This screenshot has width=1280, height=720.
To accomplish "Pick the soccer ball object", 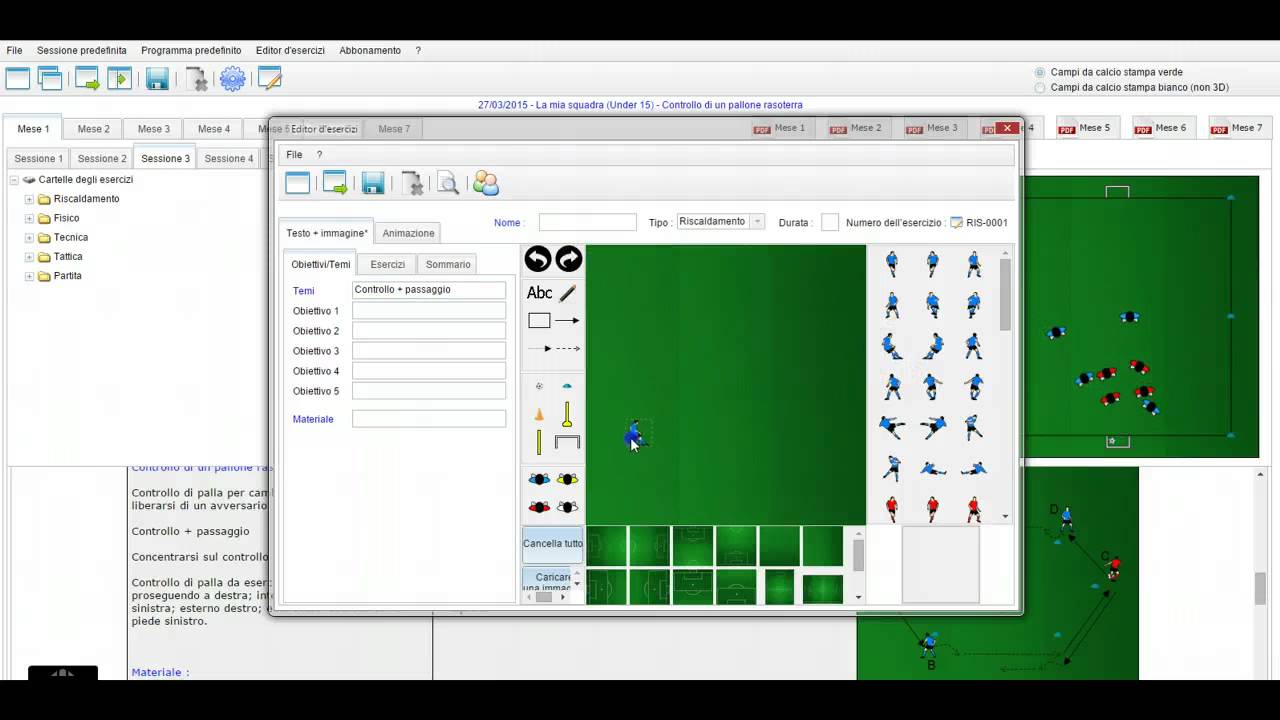I will click(x=539, y=386).
